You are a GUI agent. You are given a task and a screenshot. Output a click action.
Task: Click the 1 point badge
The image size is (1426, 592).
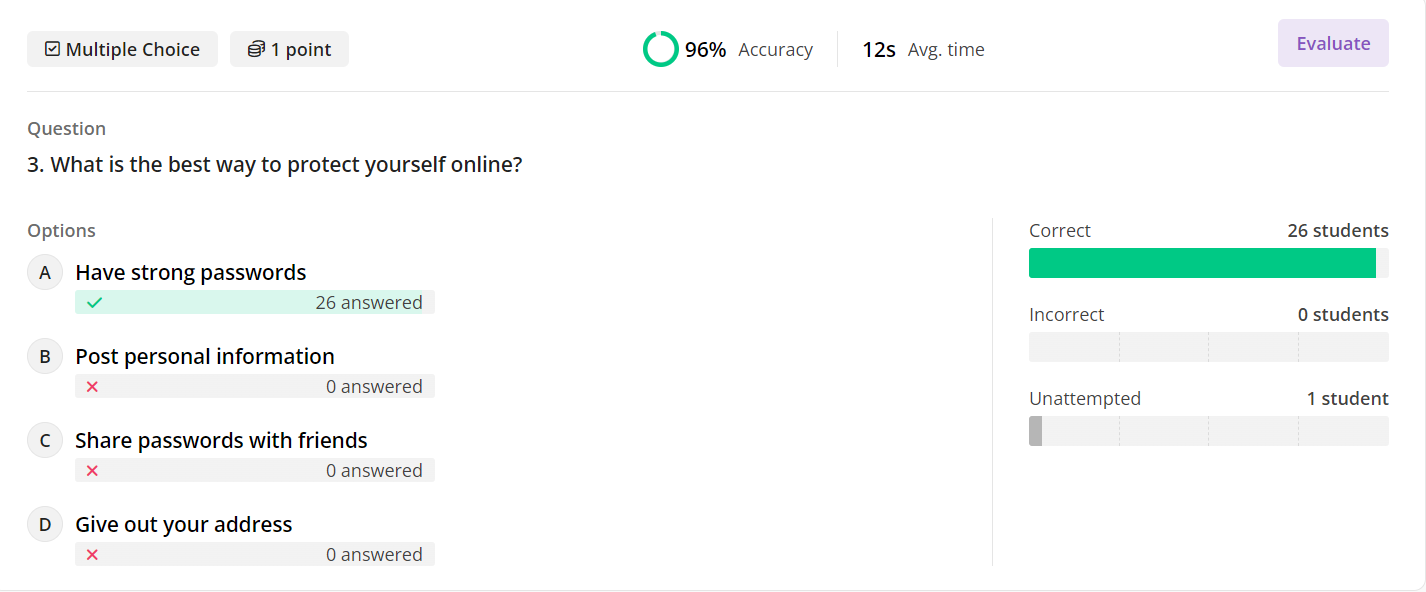(289, 49)
